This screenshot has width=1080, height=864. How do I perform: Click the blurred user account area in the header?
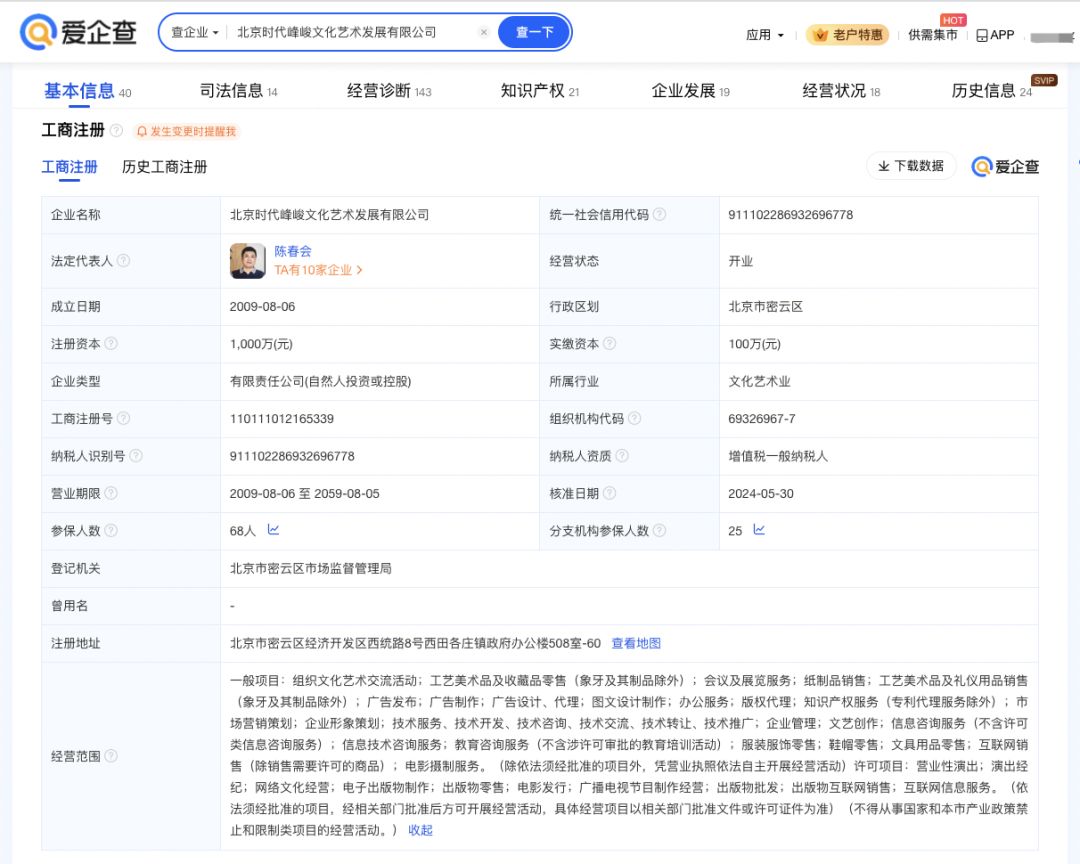(x=1052, y=37)
